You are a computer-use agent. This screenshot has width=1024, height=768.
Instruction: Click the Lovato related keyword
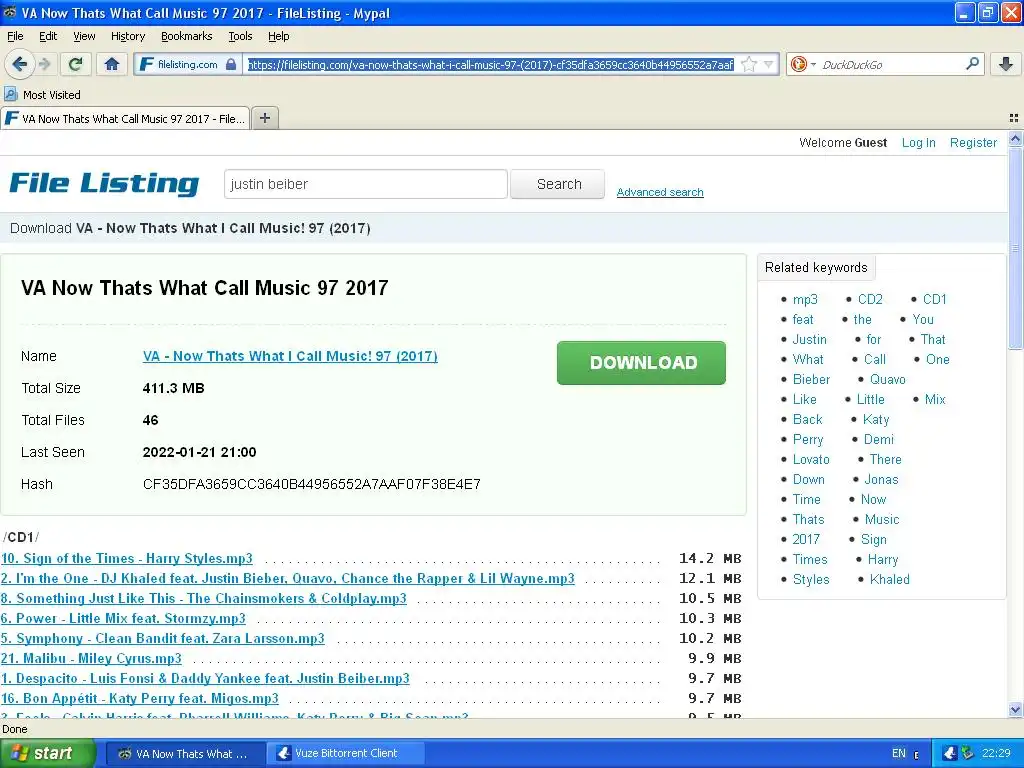click(x=811, y=459)
